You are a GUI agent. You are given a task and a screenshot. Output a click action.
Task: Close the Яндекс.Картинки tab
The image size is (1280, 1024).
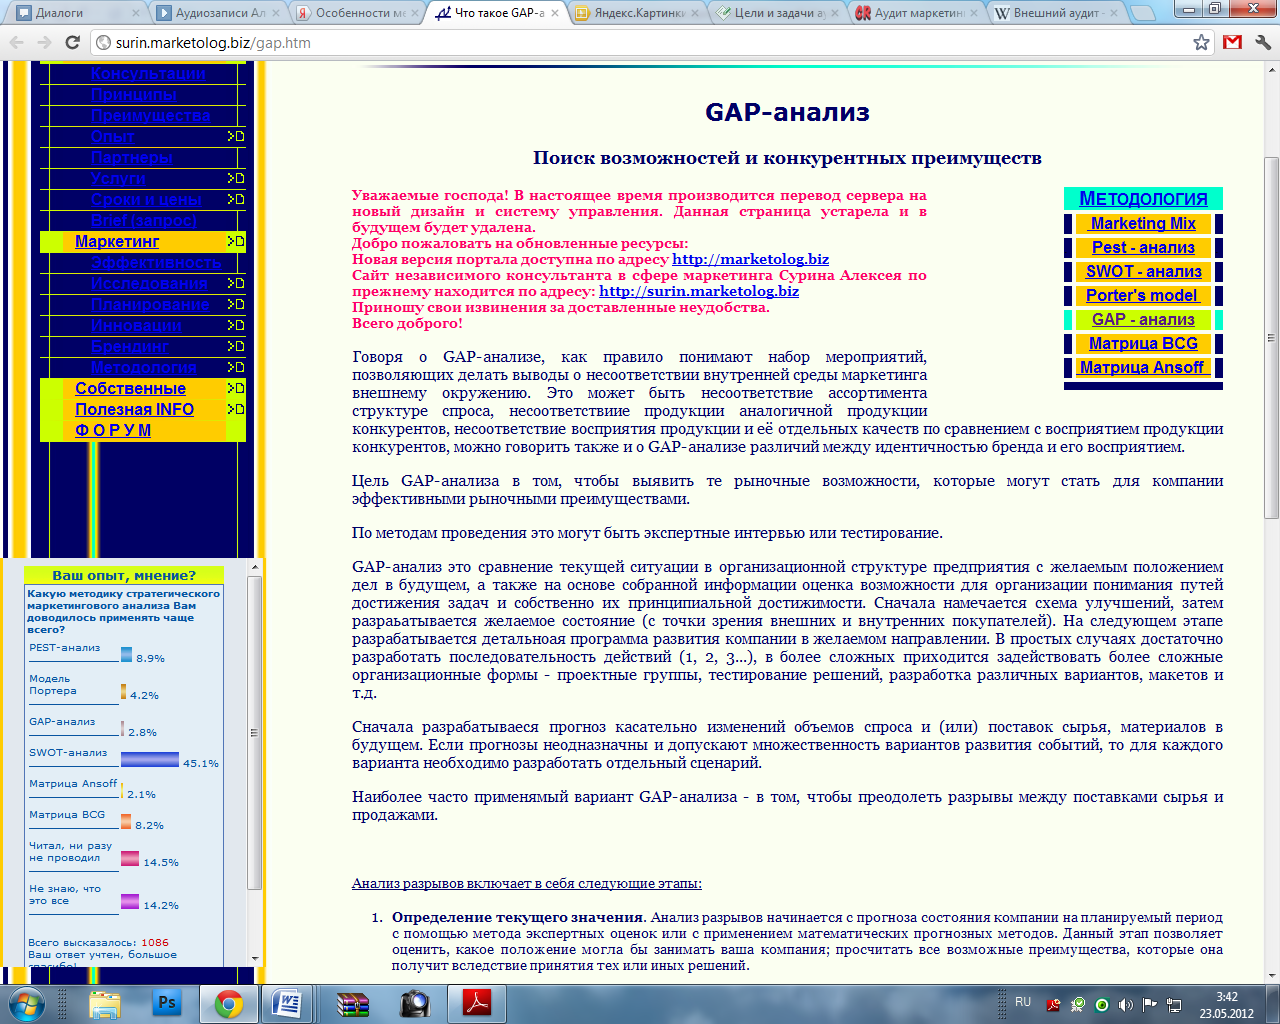click(x=696, y=13)
